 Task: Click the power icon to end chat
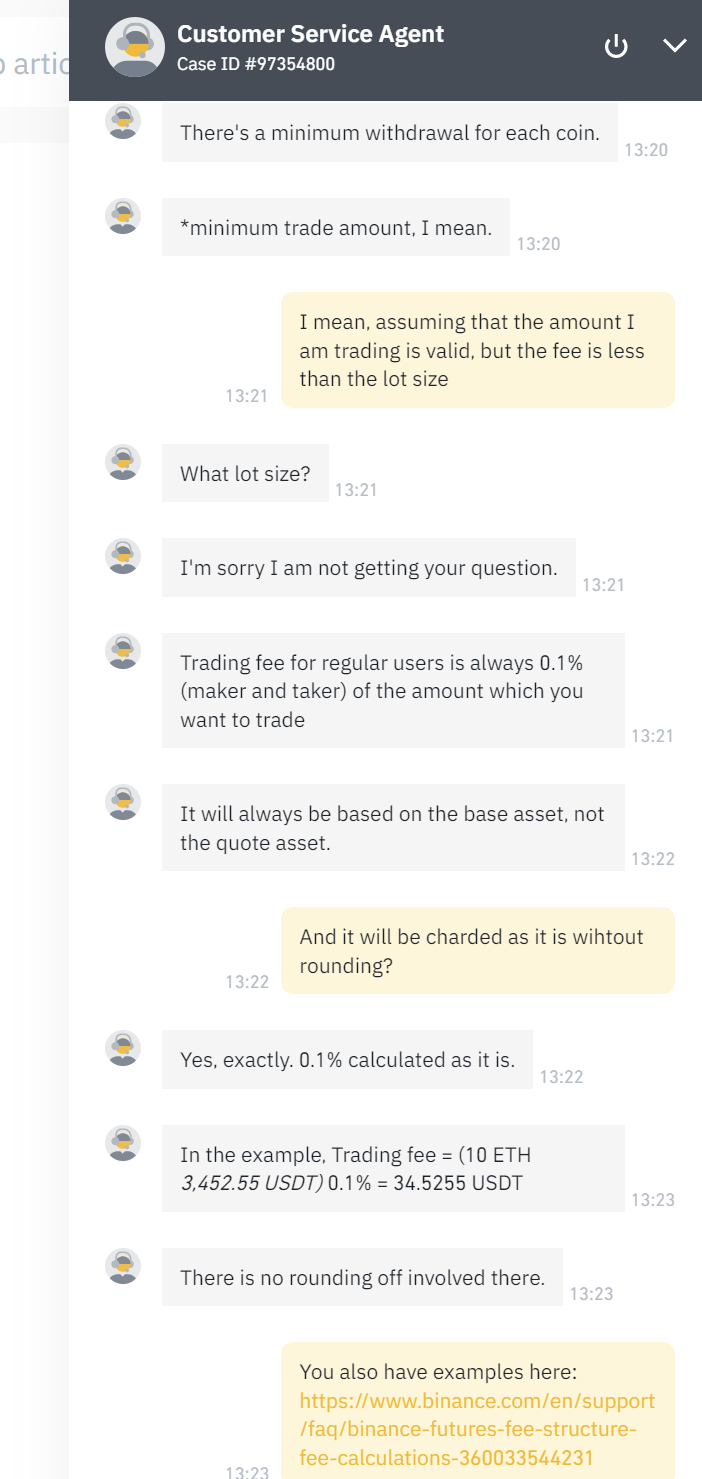[616, 46]
